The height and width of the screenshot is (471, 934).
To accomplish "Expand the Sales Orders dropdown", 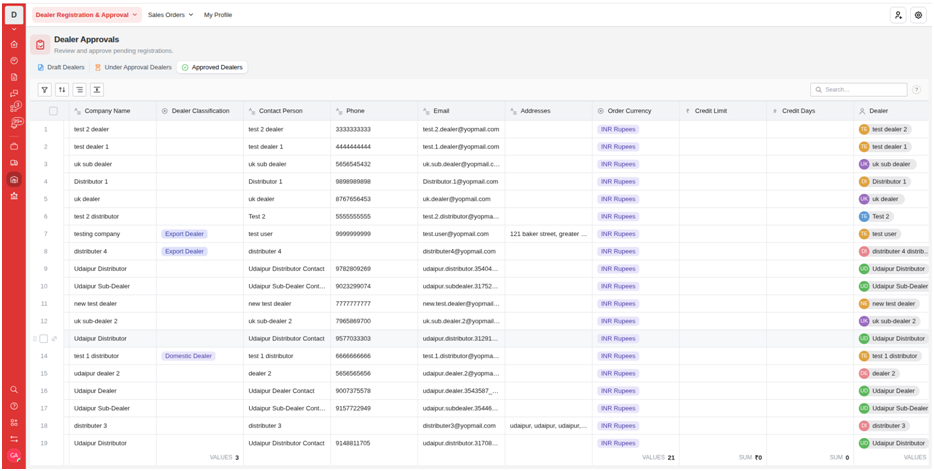I will tap(170, 15).
